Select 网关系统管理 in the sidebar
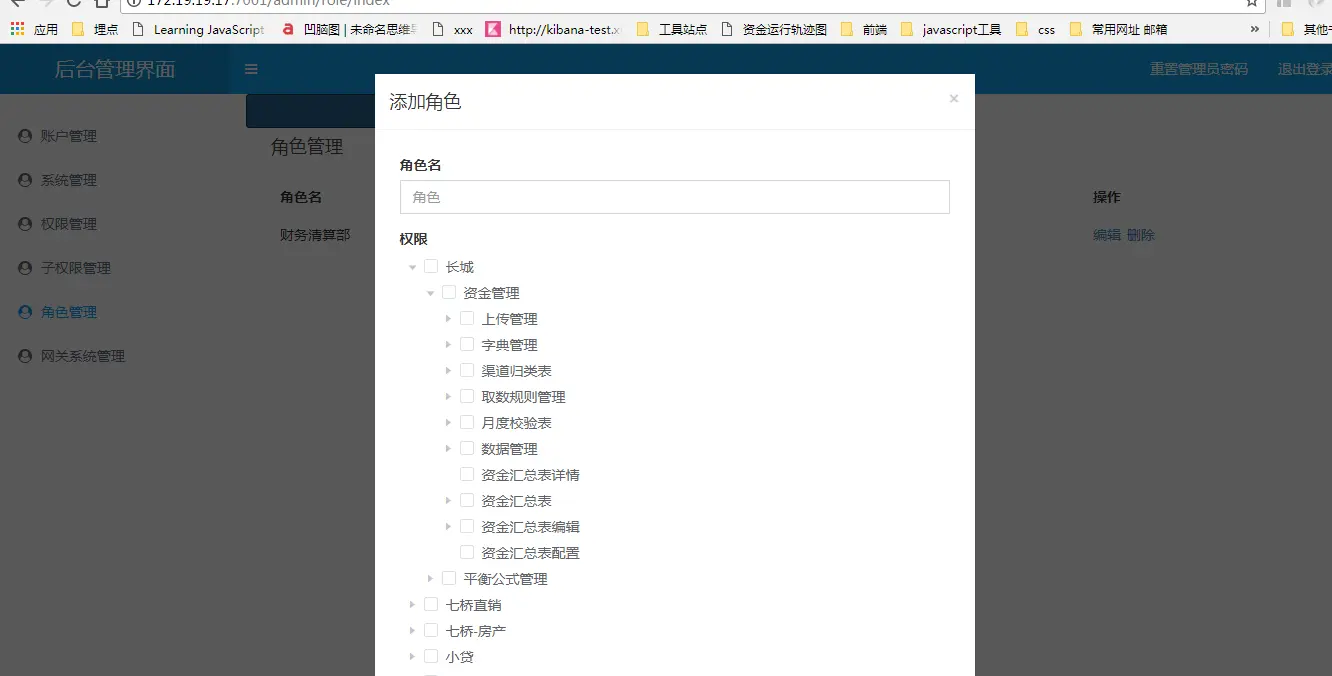Screen dimensions: 1332x676 click(x=83, y=356)
